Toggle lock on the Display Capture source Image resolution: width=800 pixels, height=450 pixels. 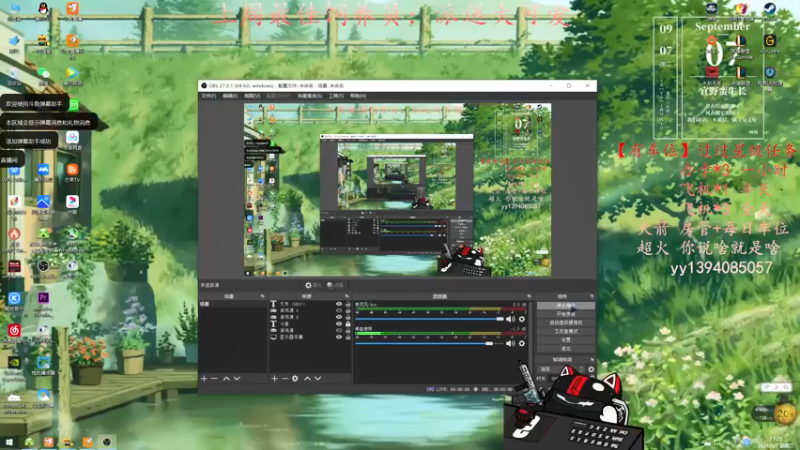click(348, 337)
